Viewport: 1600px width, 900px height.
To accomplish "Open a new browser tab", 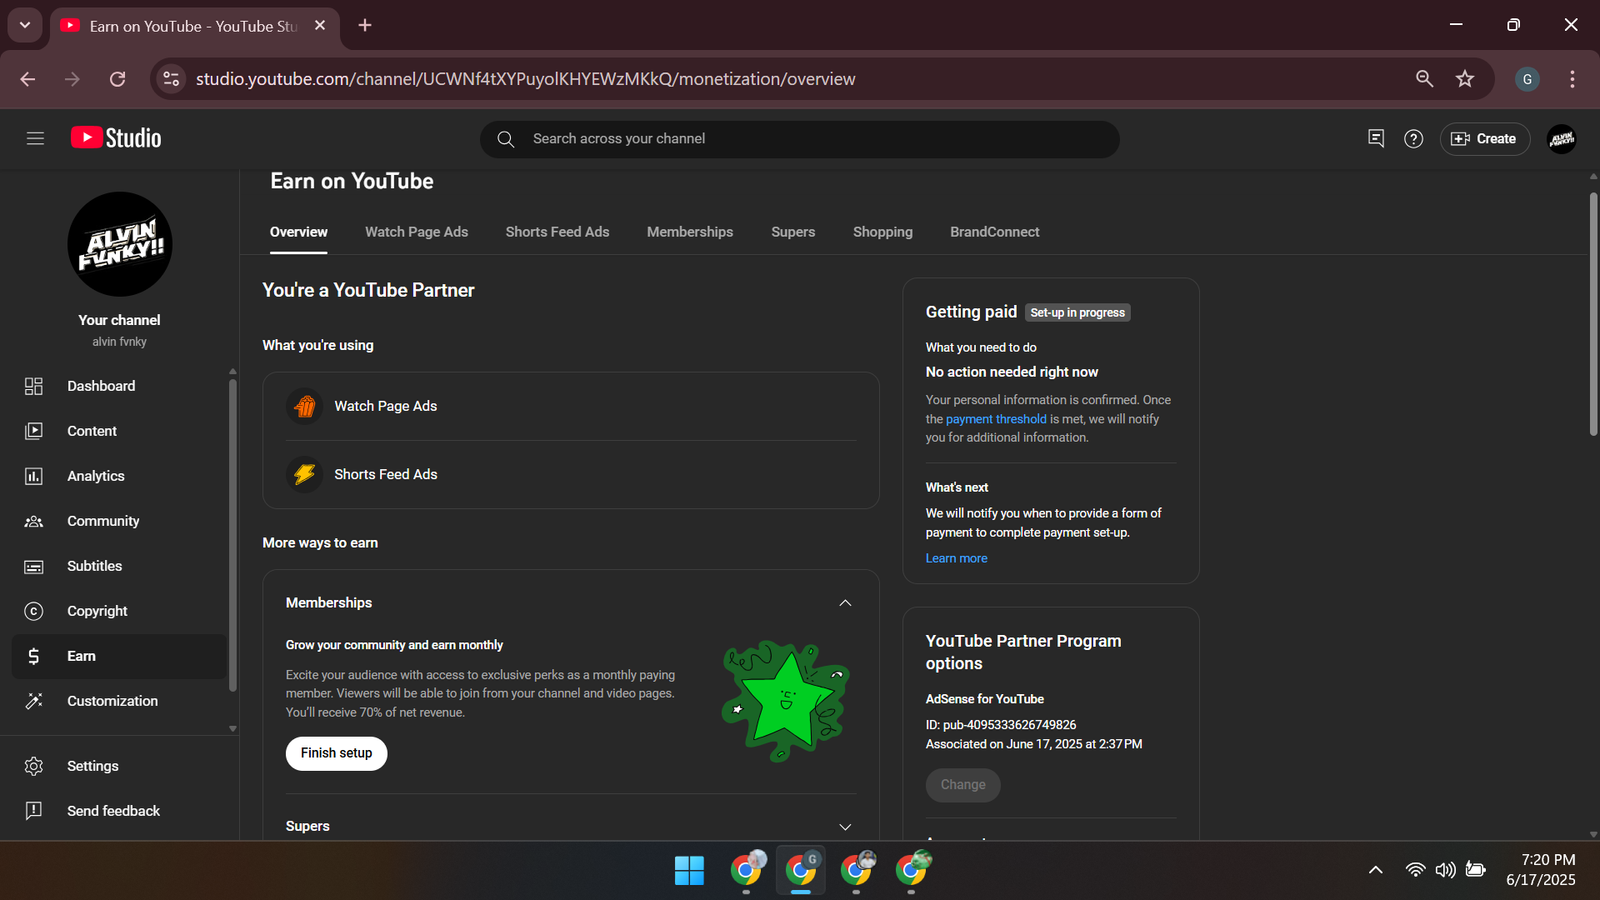I will pos(365,25).
